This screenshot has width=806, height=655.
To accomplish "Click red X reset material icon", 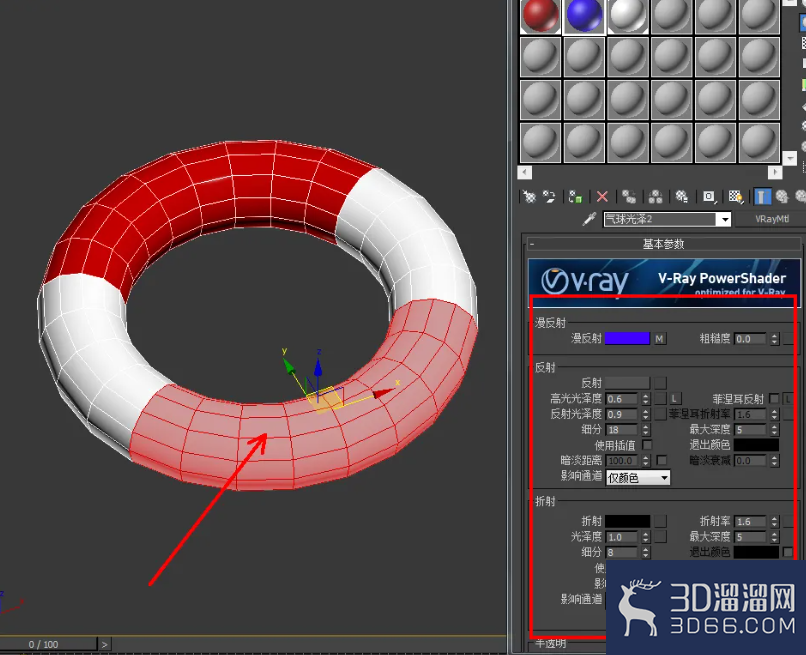I will [x=602, y=196].
